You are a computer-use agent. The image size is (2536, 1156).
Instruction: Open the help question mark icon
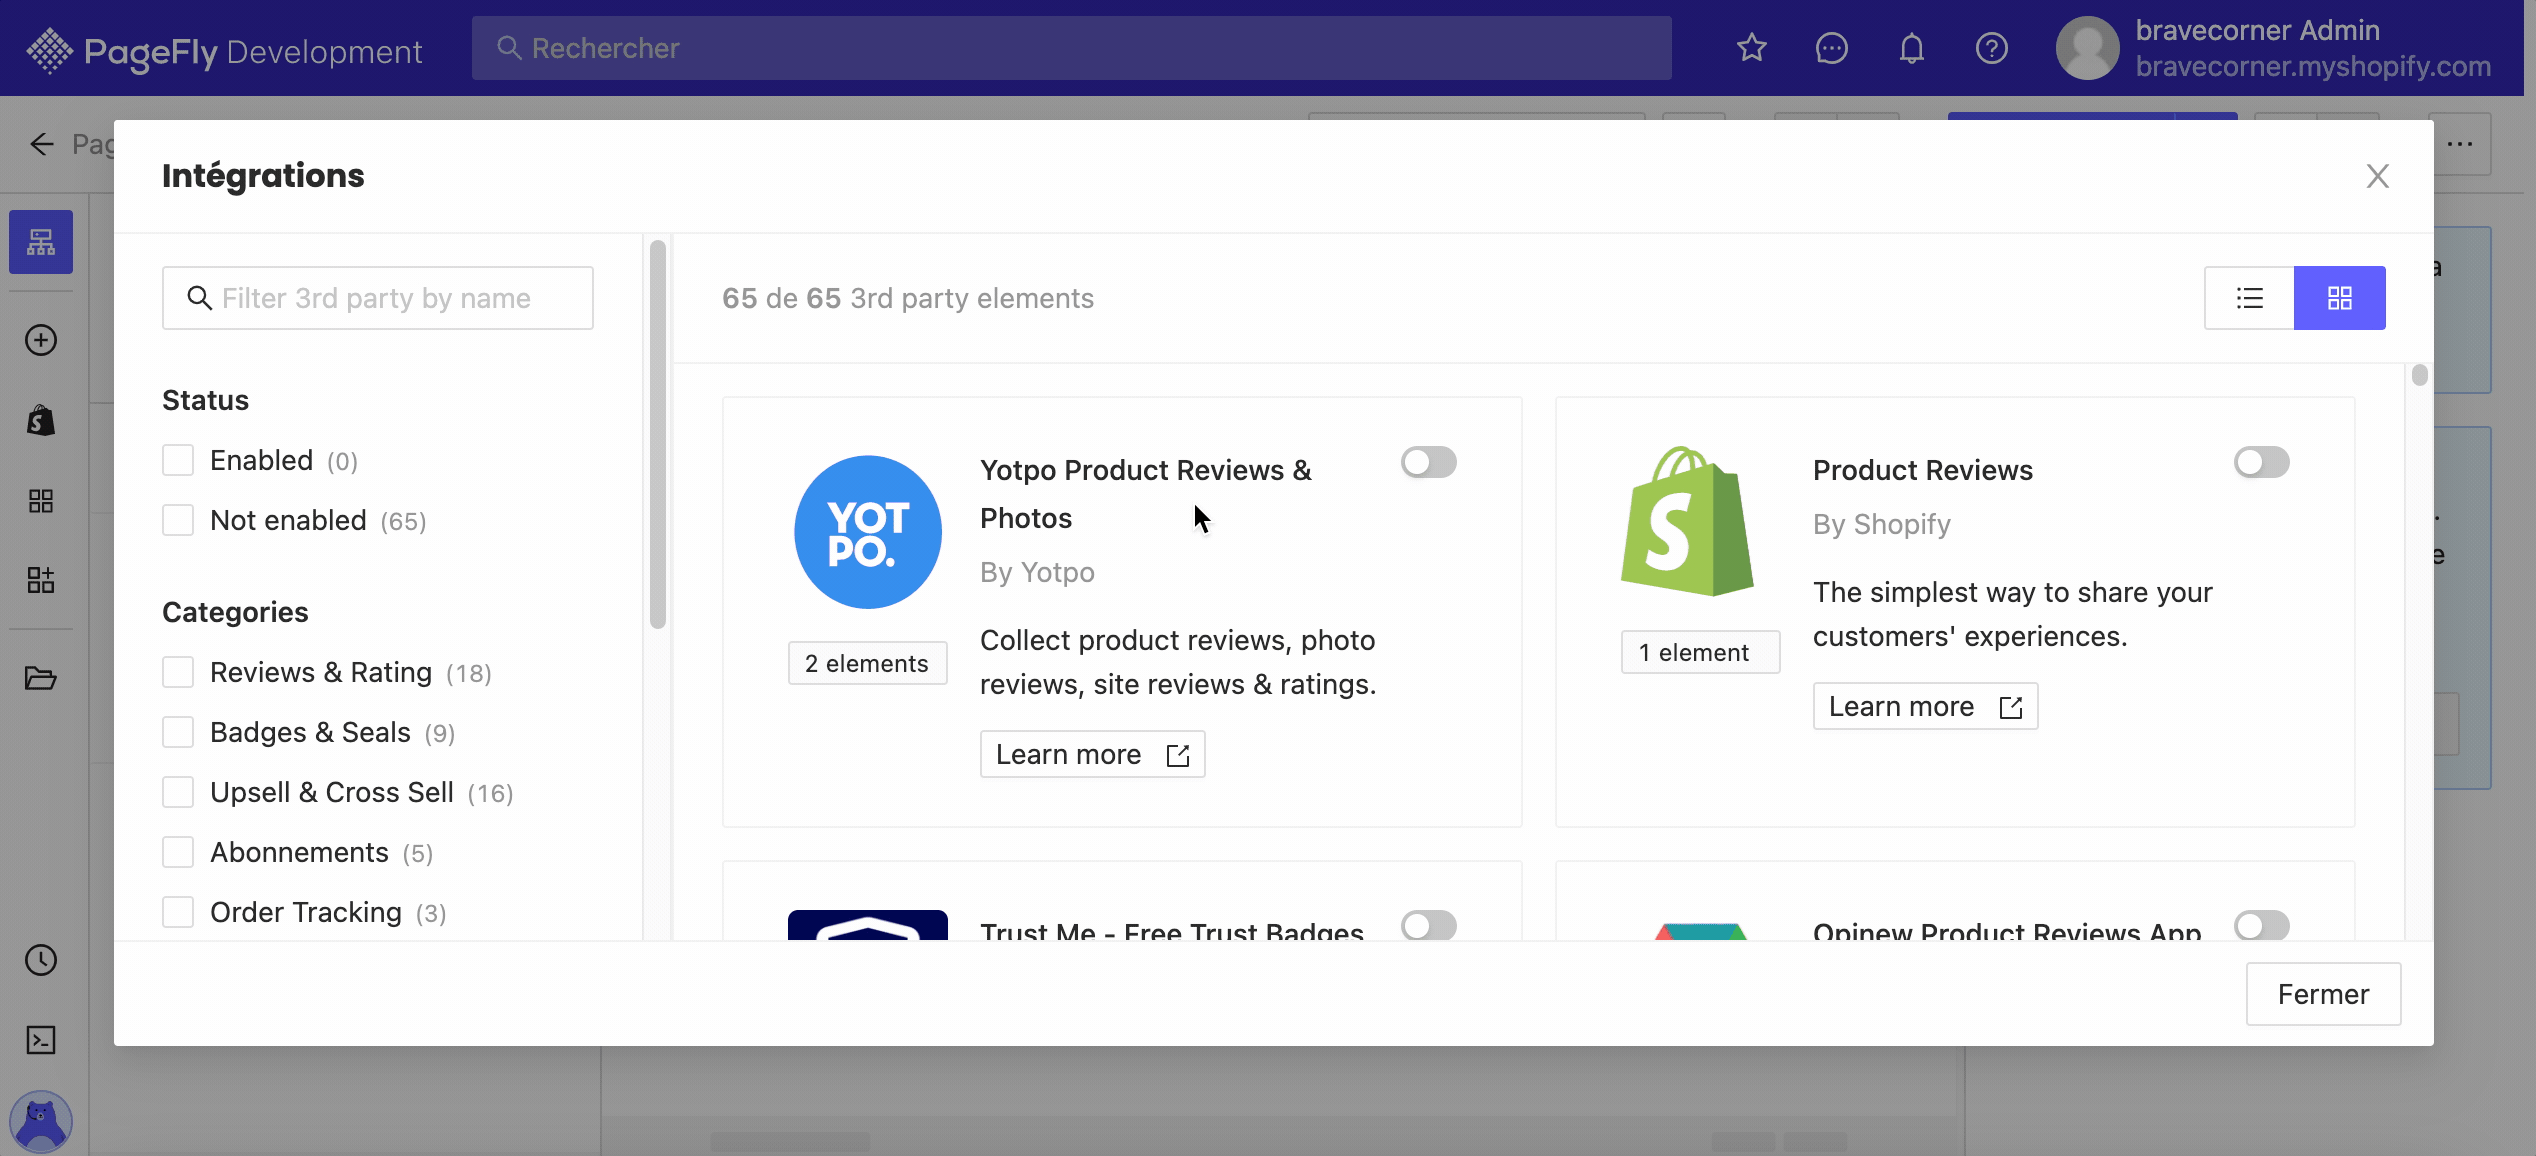coord(1991,48)
